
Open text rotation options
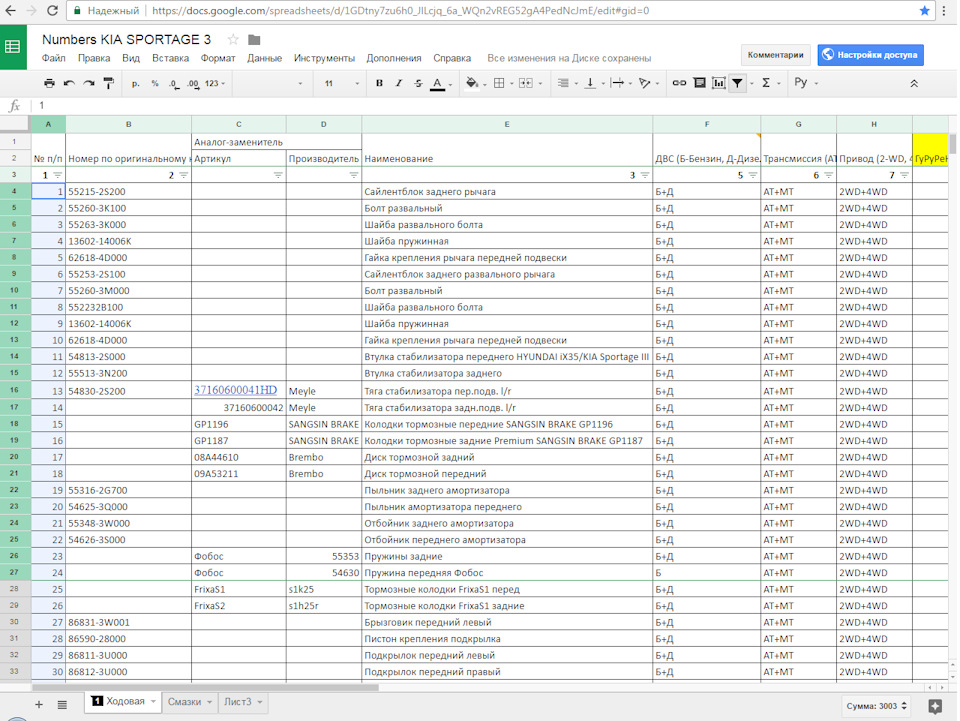click(x=645, y=83)
